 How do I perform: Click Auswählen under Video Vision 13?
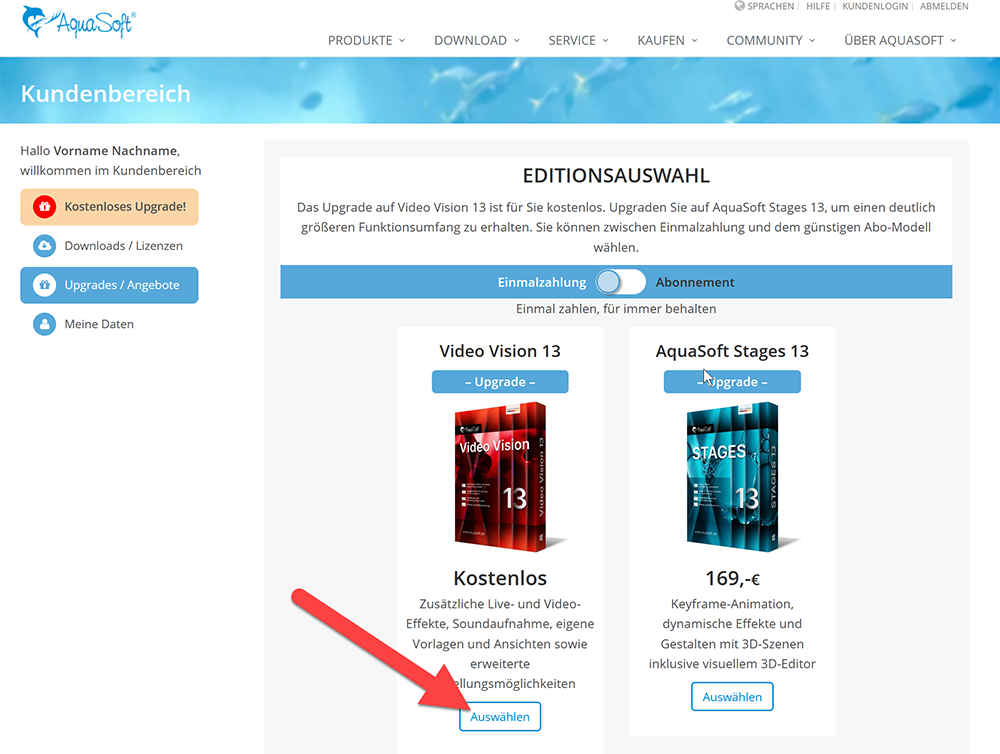point(500,716)
